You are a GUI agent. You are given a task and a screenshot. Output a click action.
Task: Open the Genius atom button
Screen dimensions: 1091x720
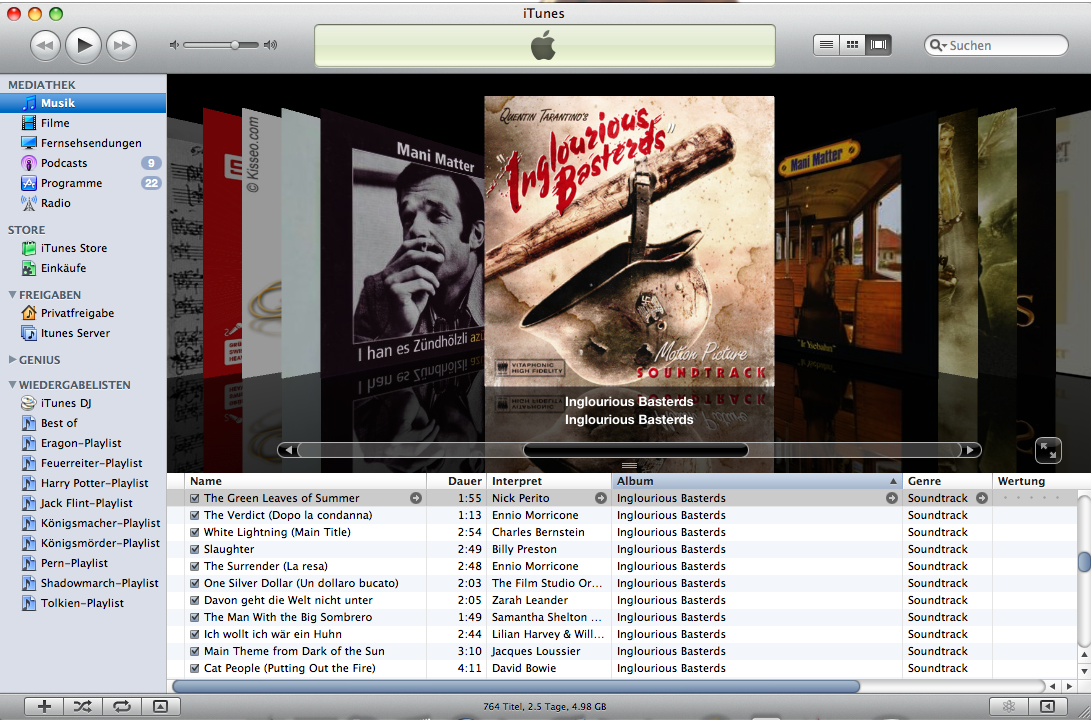pyautogui.click(x=1009, y=707)
